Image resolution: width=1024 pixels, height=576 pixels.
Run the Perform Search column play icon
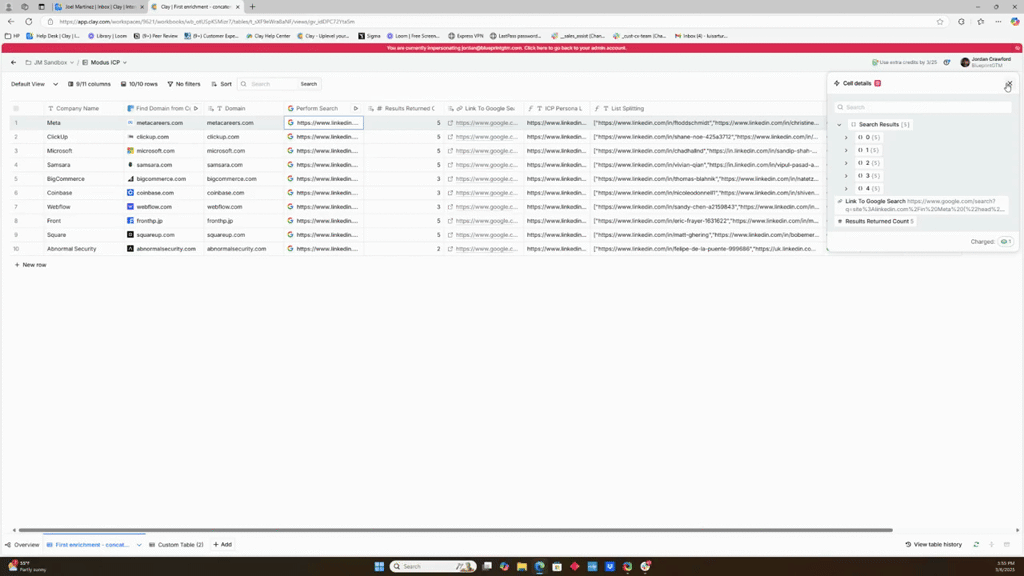(355, 108)
